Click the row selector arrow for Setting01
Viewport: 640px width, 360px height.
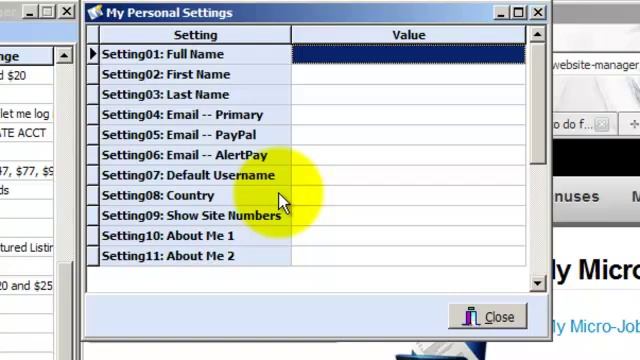pyautogui.click(x=93, y=54)
